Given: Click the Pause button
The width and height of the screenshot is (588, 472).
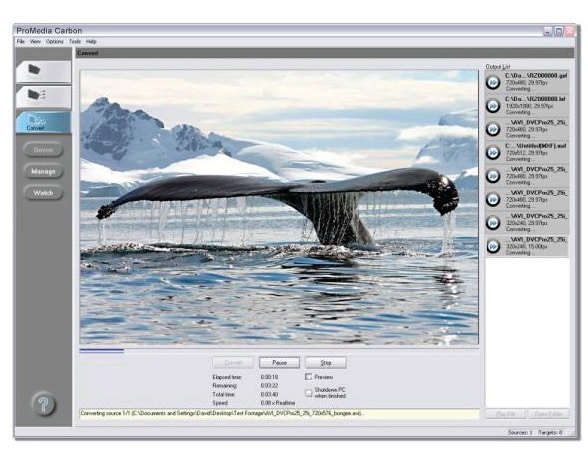Looking at the screenshot, I should 279,363.
